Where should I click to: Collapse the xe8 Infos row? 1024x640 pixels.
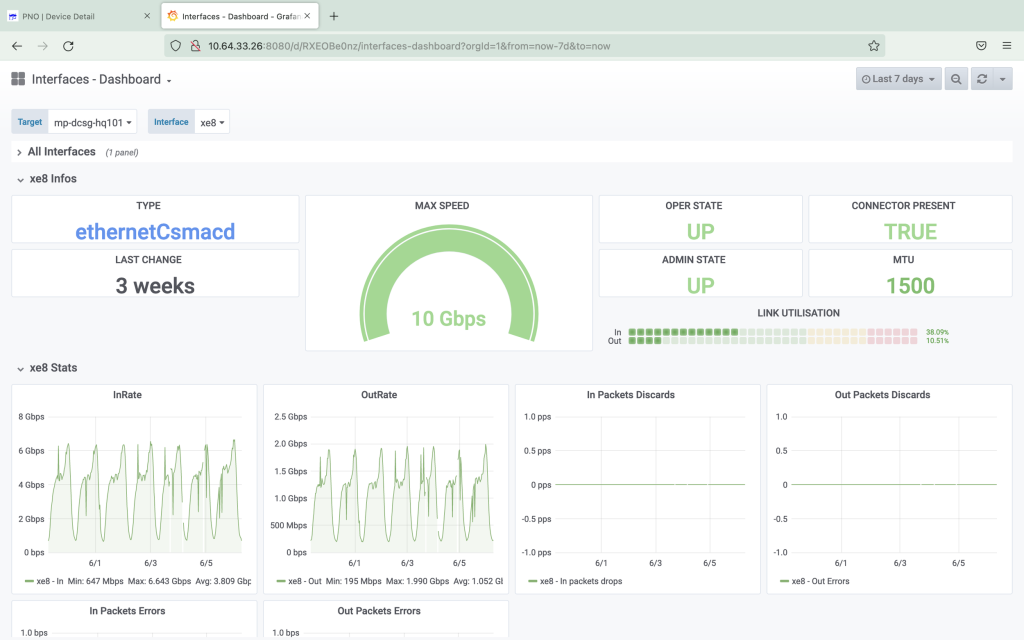coord(47,179)
